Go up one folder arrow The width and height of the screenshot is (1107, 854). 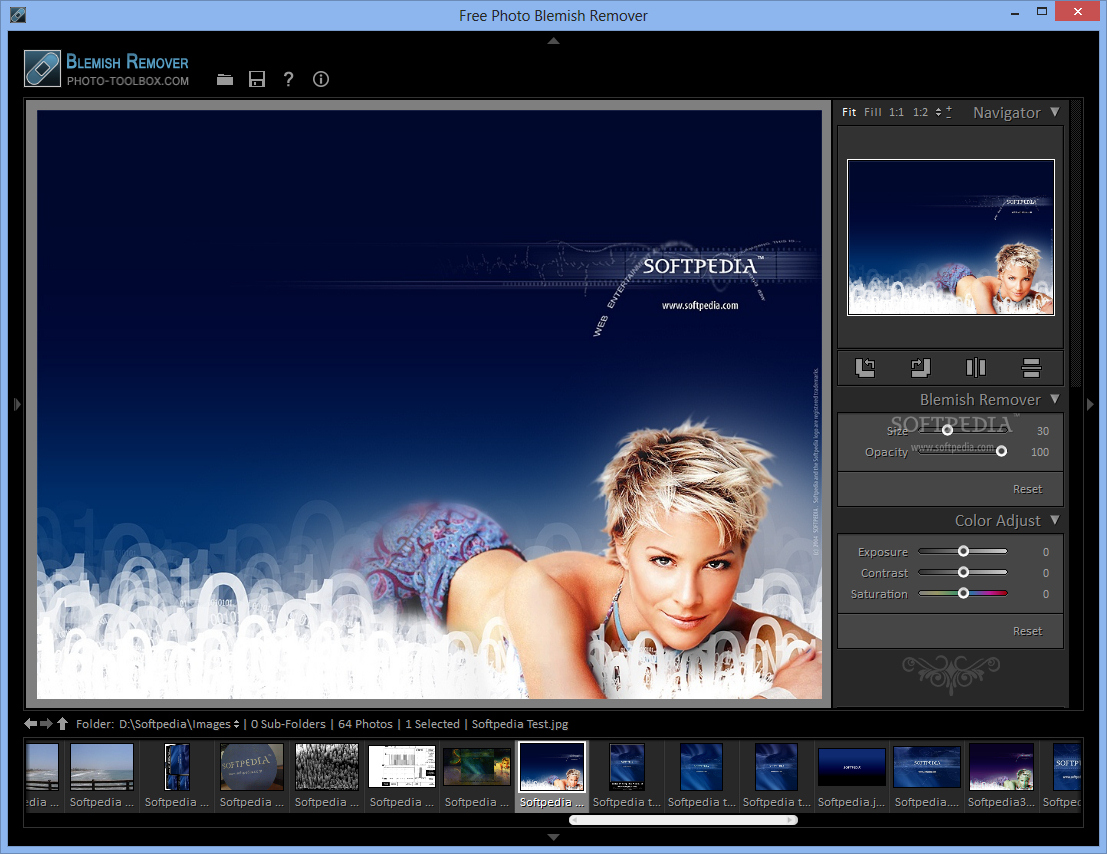click(x=62, y=723)
